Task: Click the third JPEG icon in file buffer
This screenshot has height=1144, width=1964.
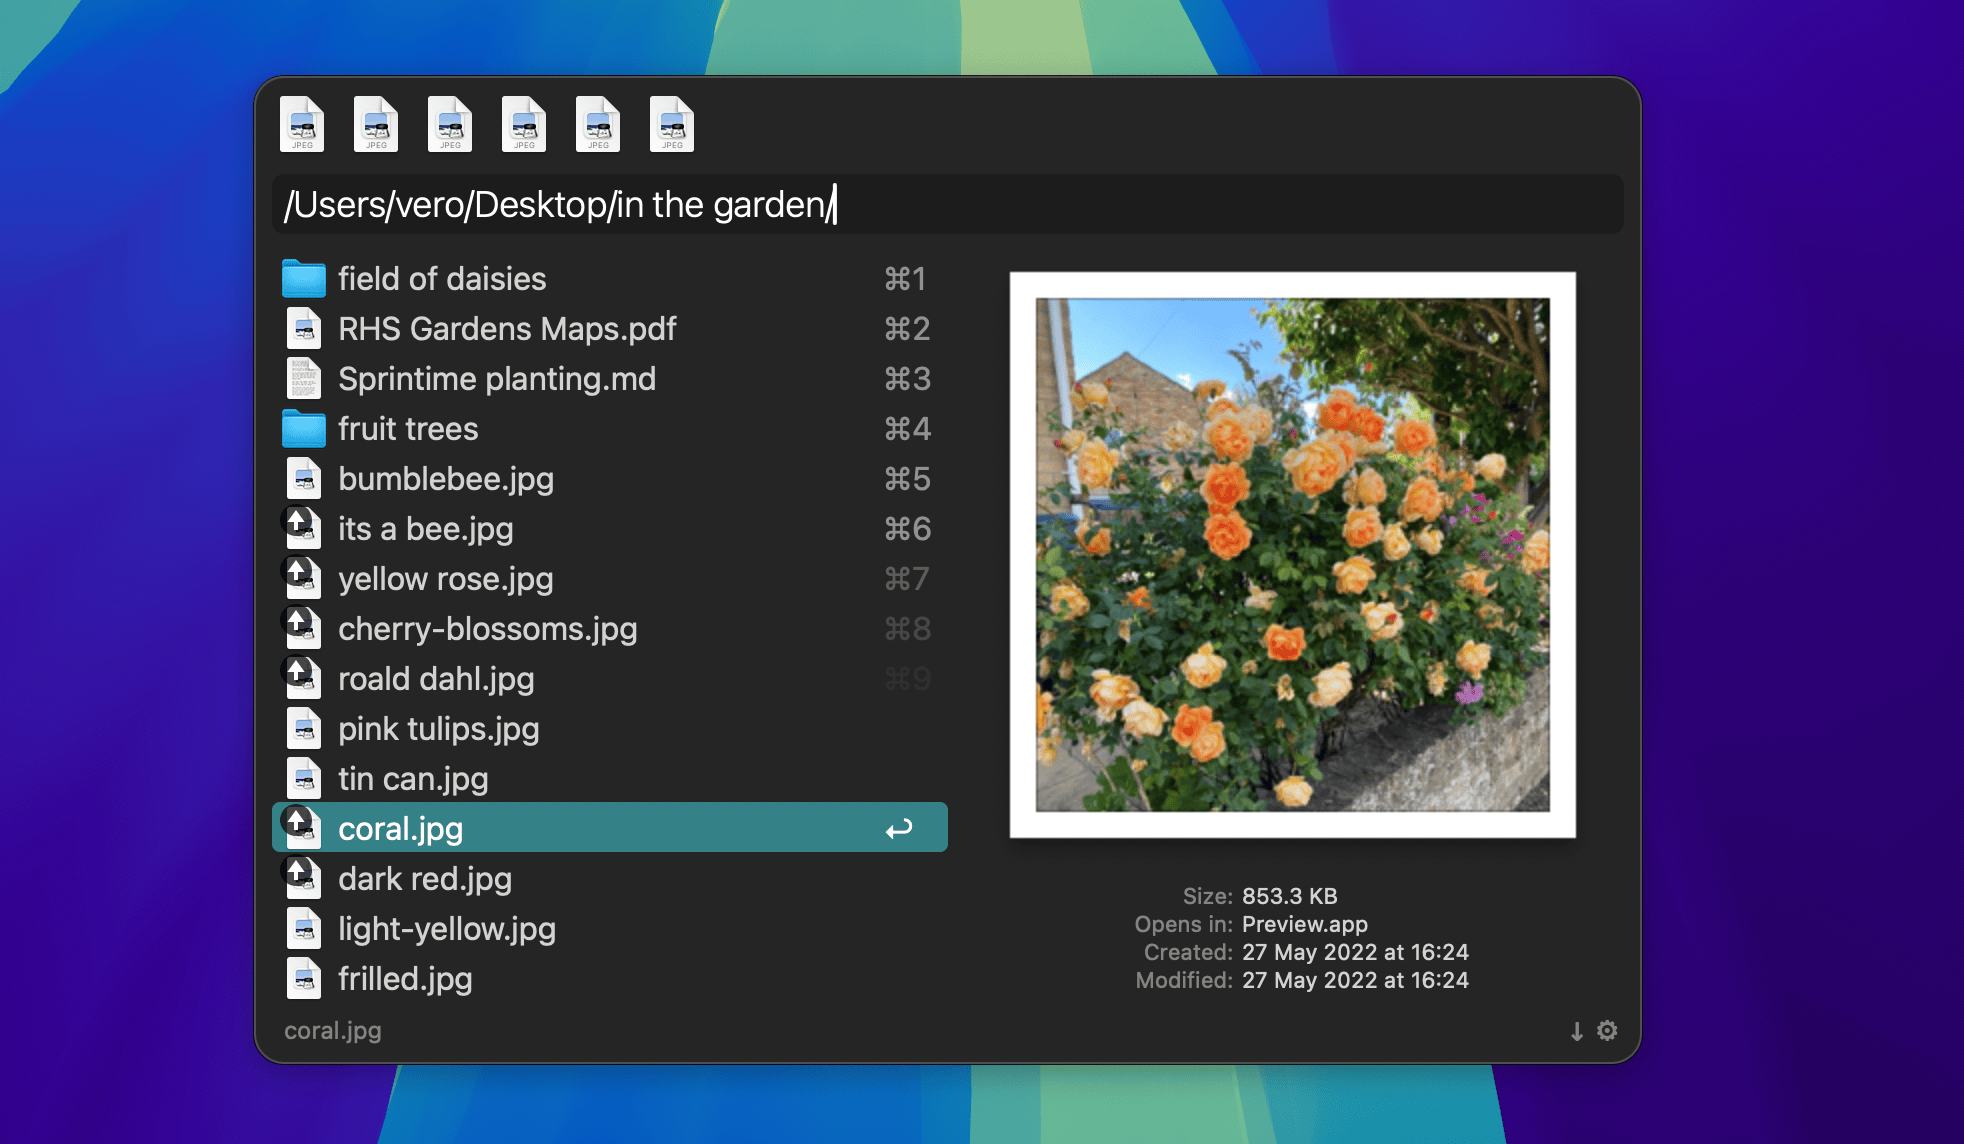Action: (x=450, y=124)
